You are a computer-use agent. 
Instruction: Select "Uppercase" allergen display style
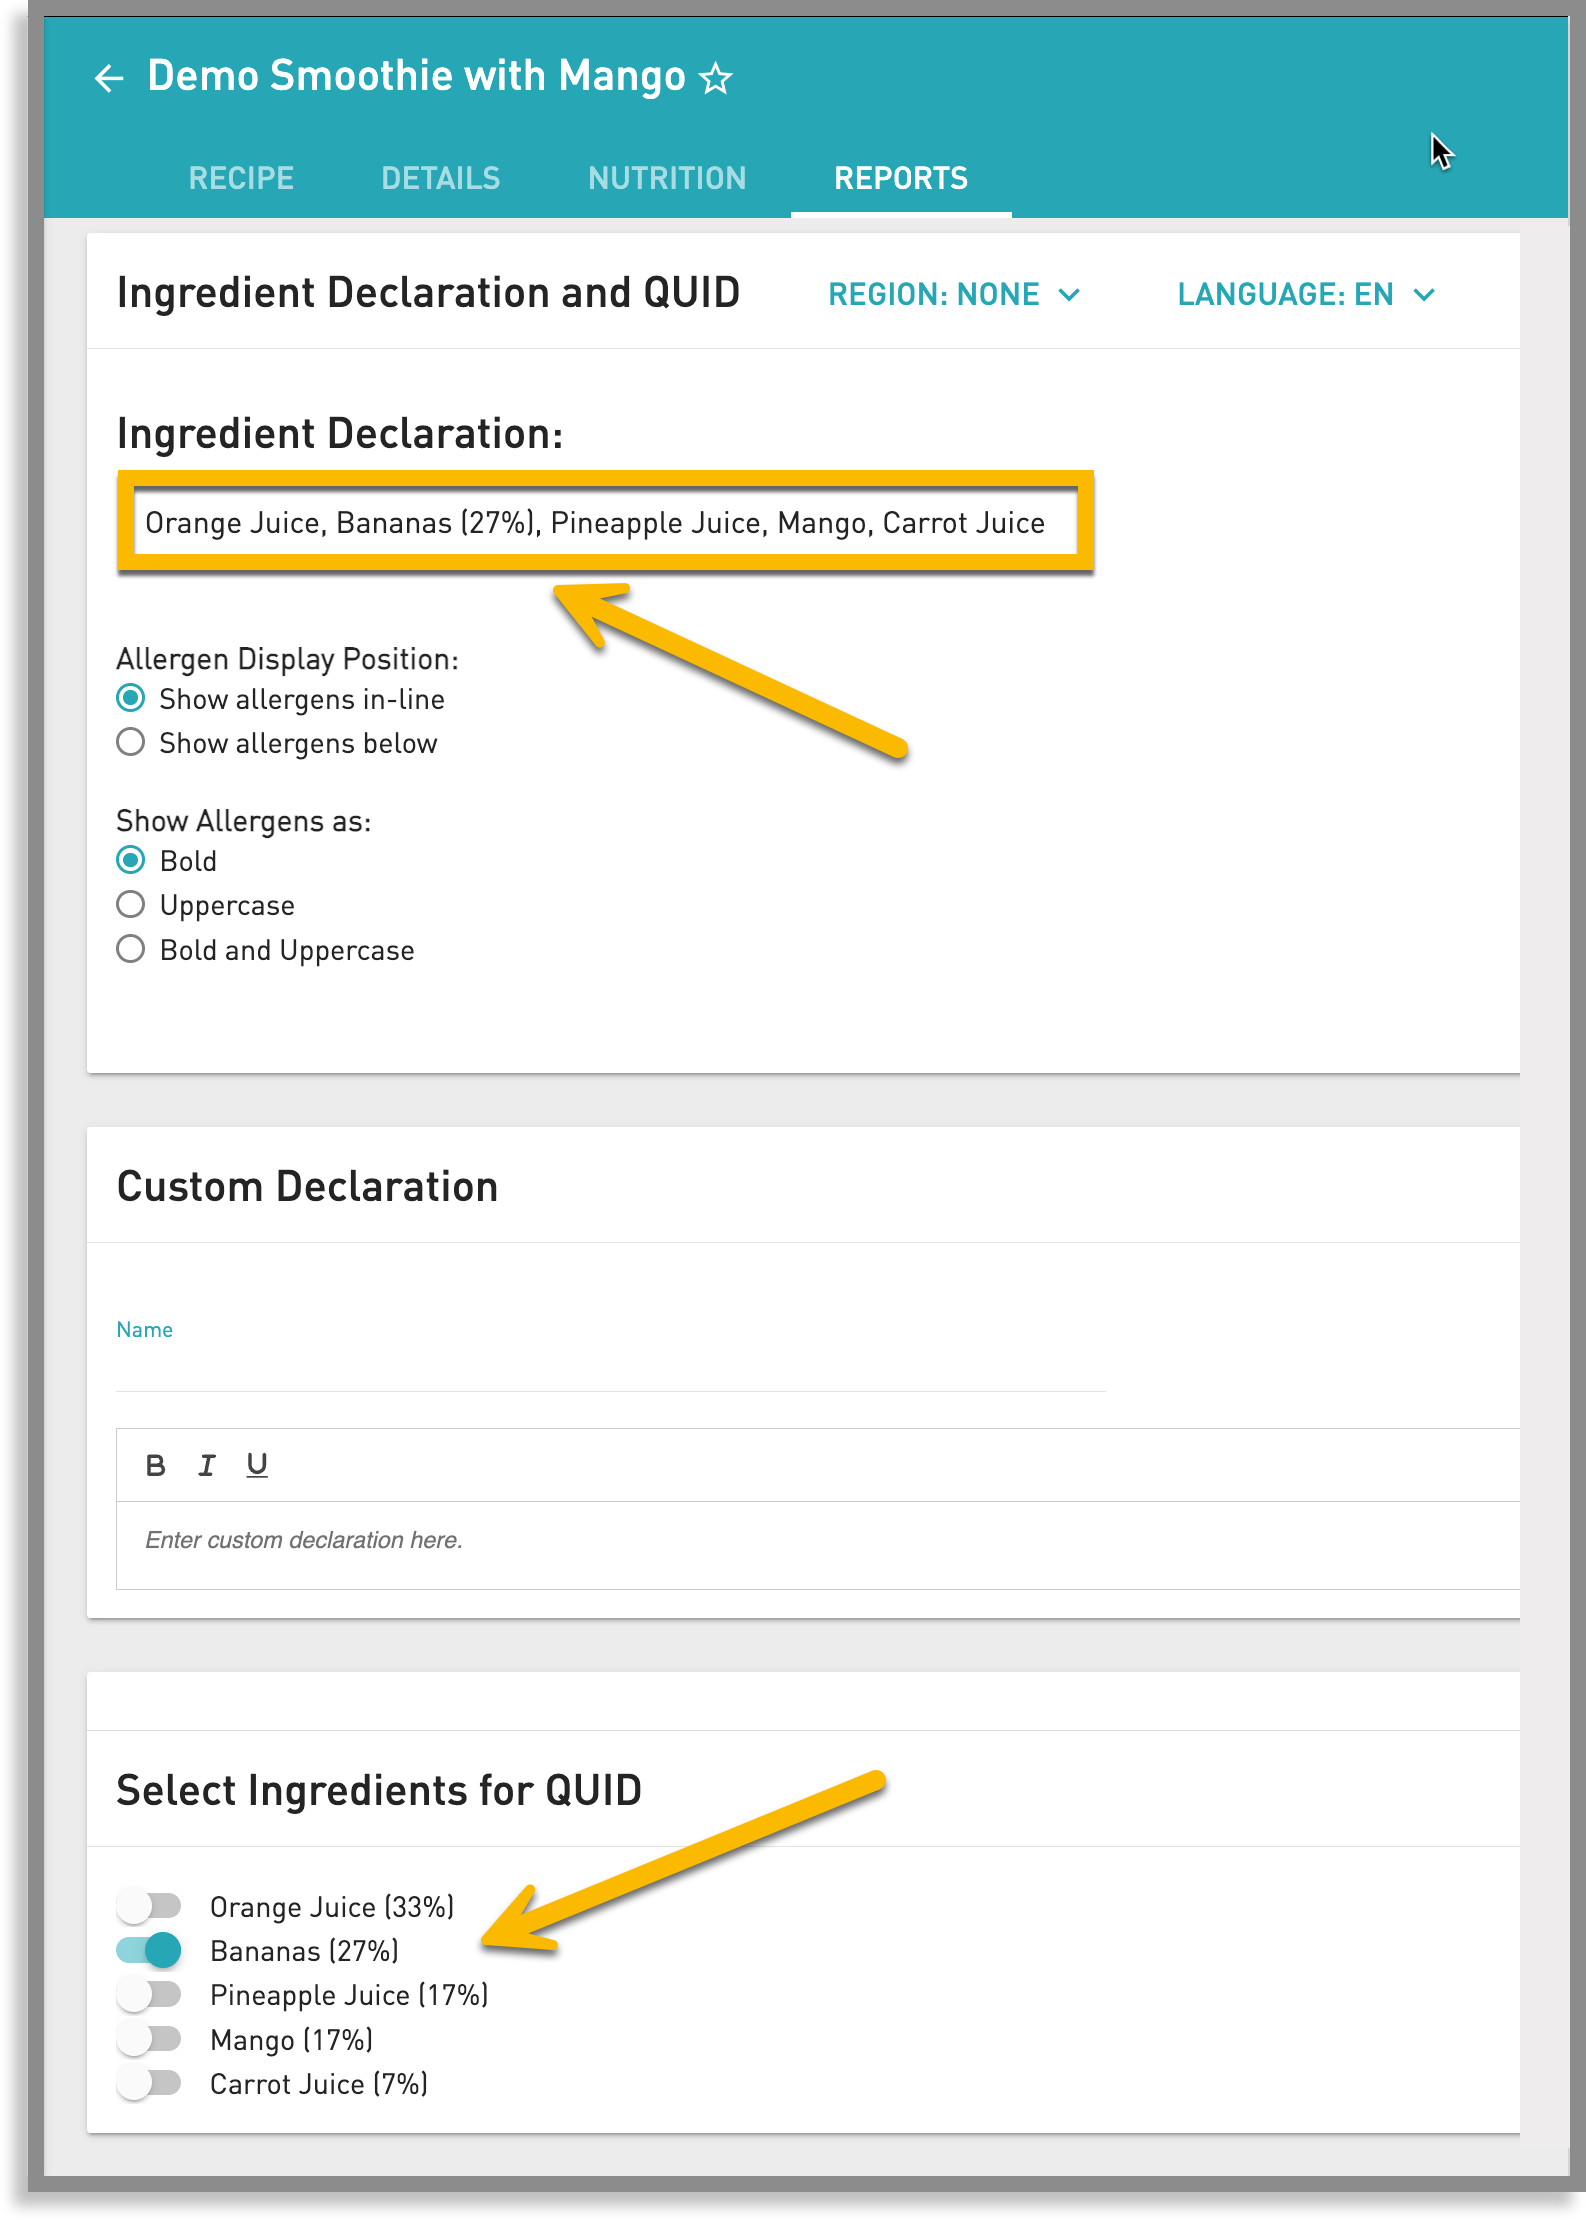click(x=131, y=904)
